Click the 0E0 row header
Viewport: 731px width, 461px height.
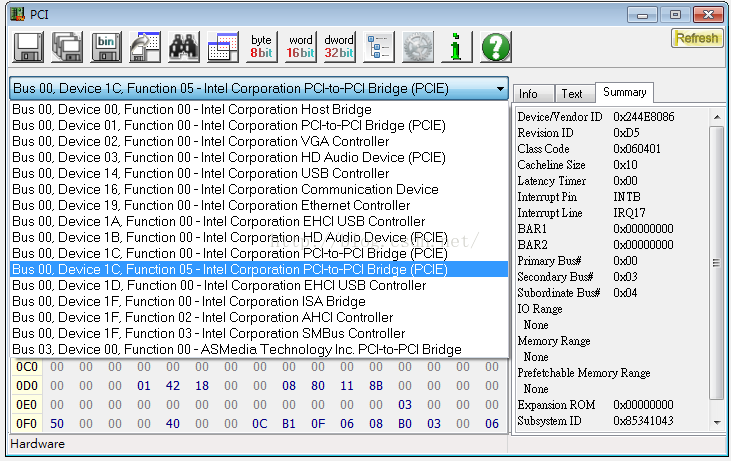27,405
